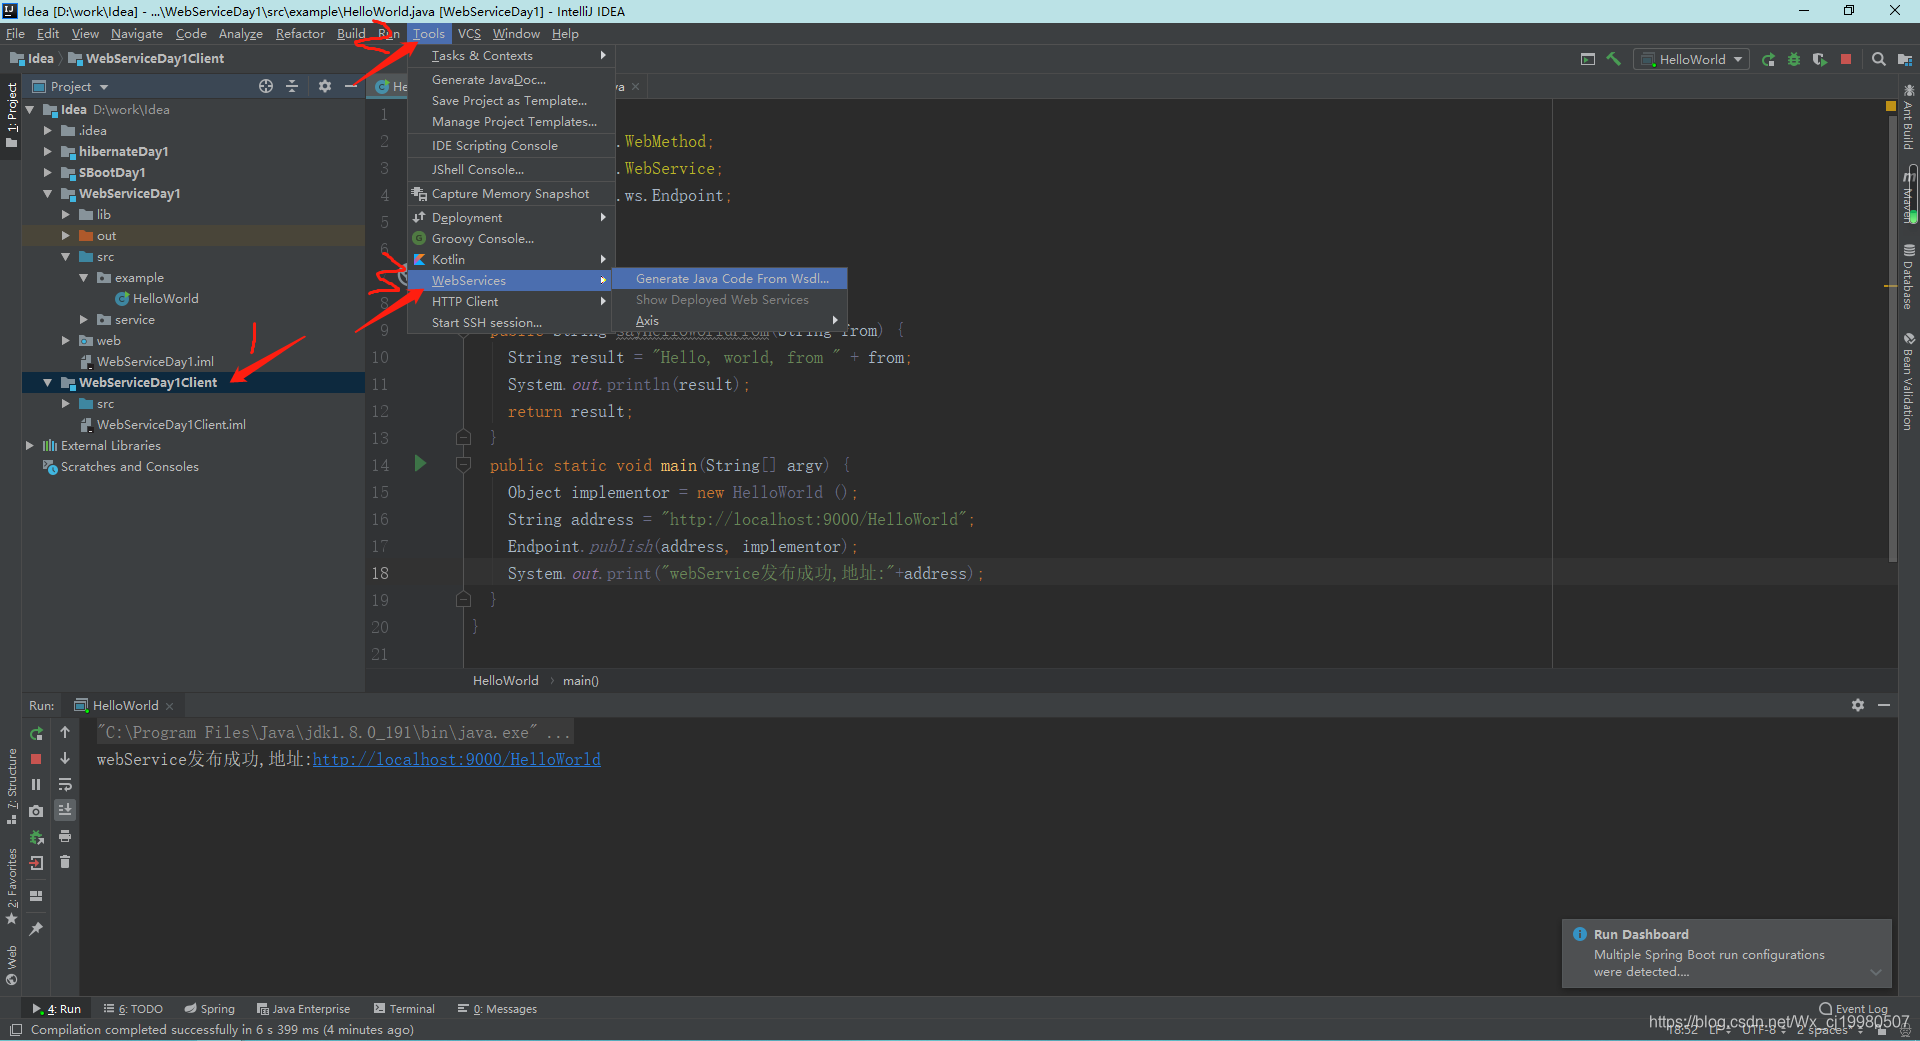Rerun HelloWorld from the main toolbar
This screenshot has height=1041, width=1920.
[x=1768, y=59]
